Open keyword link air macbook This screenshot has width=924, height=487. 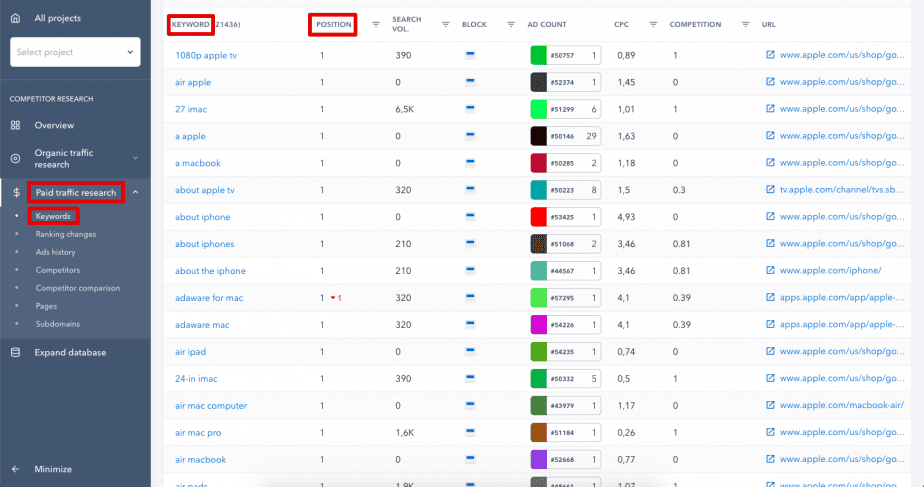(x=200, y=459)
